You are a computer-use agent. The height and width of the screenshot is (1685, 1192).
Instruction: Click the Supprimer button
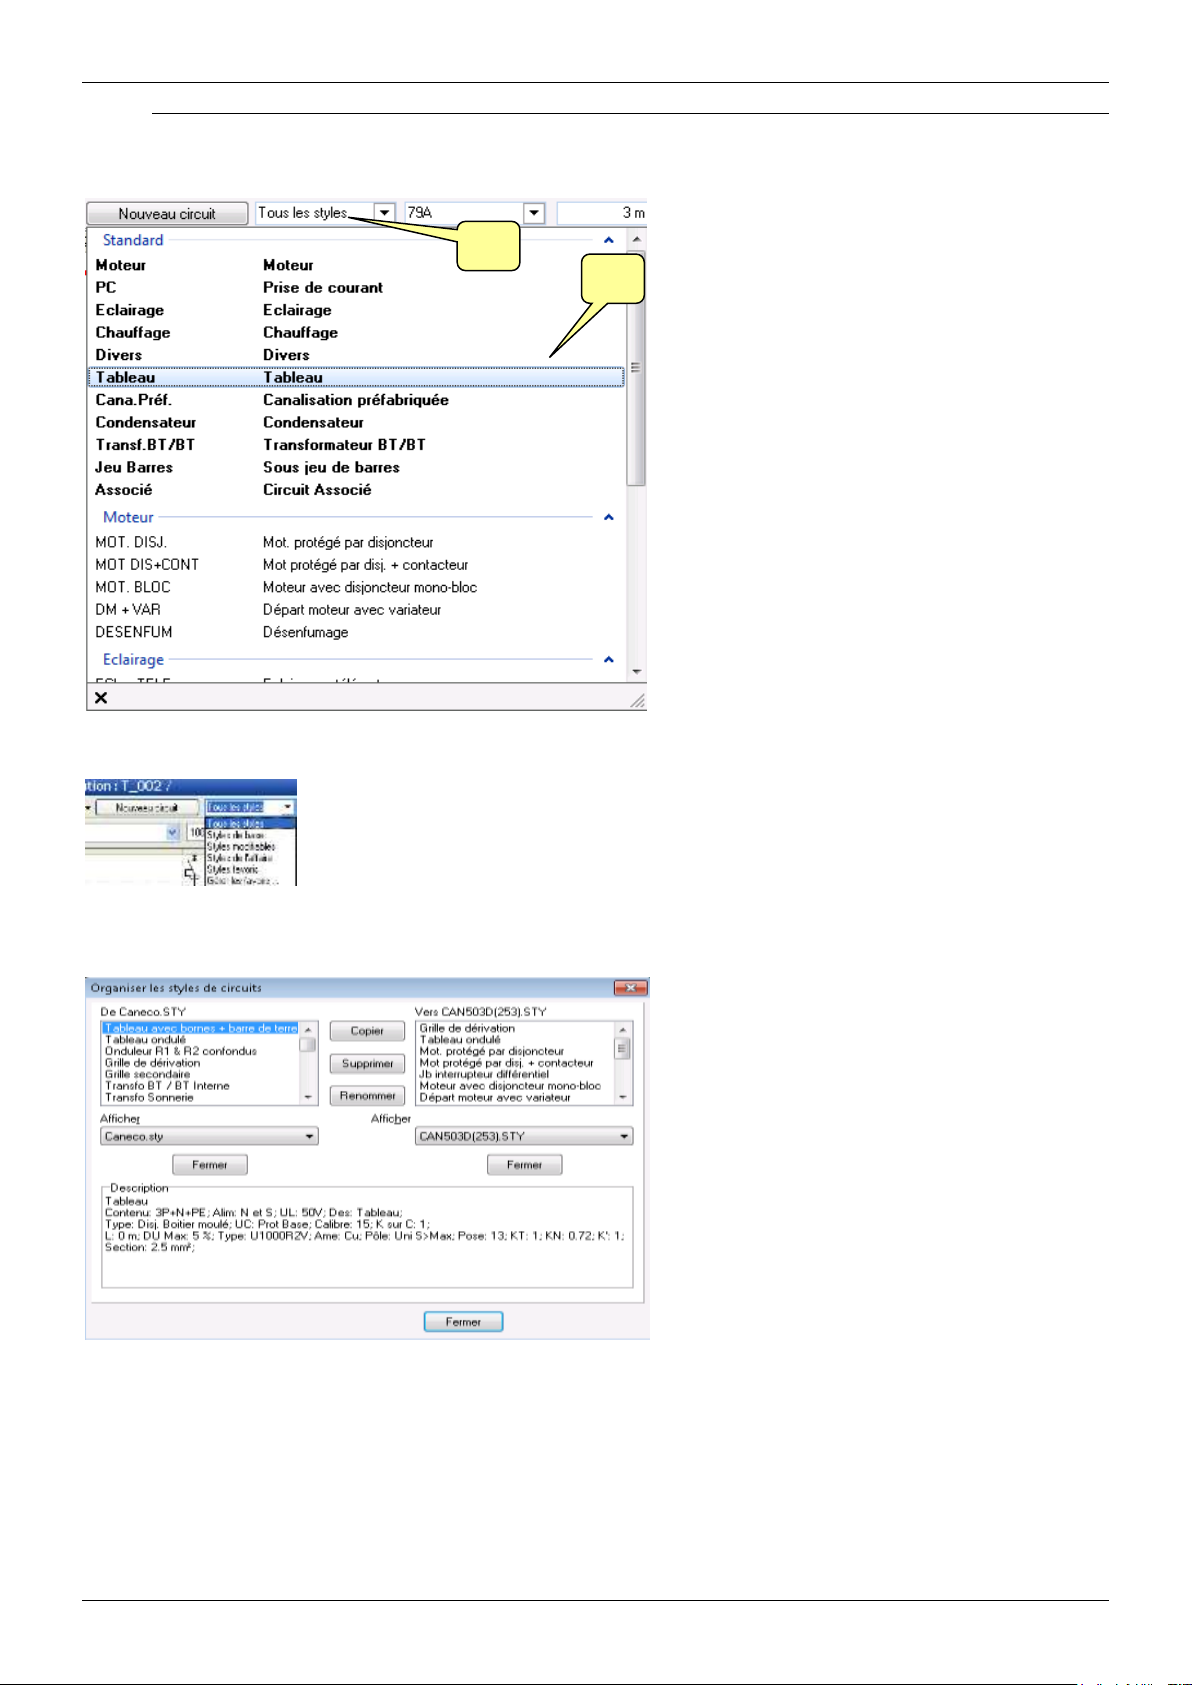(x=367, y=1064)
